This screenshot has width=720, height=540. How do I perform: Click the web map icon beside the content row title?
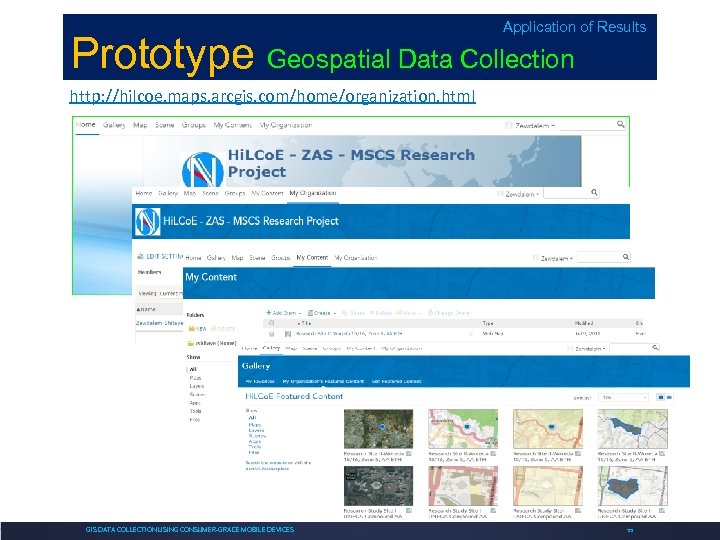pyautogui.click(x=288, y=334)
